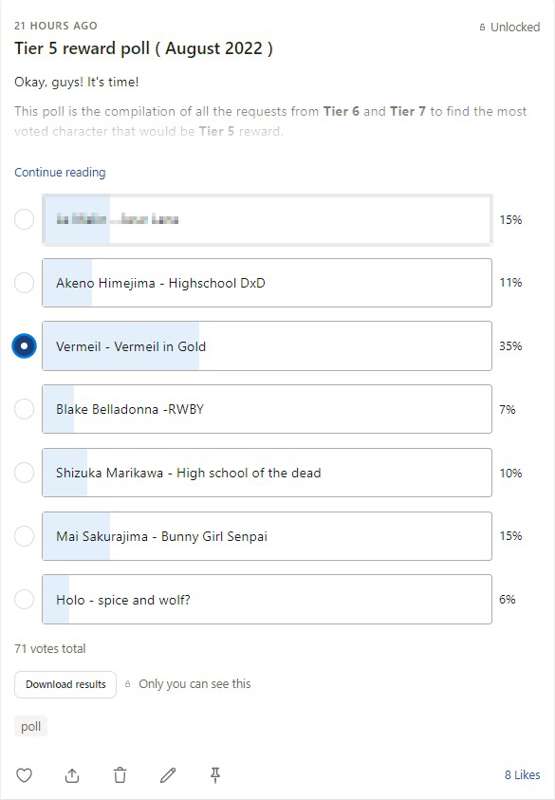Open Tier 5 reward poll title
555x800 pixels.
pos(143,48)
